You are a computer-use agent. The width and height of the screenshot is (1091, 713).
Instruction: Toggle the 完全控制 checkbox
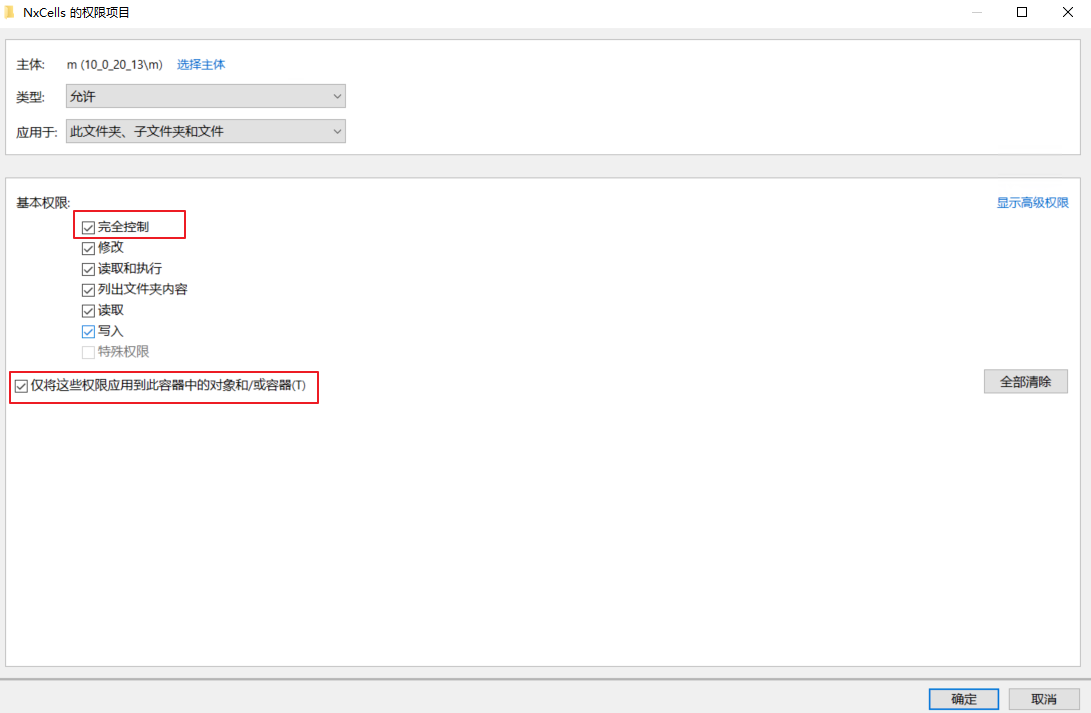[88, 227]
